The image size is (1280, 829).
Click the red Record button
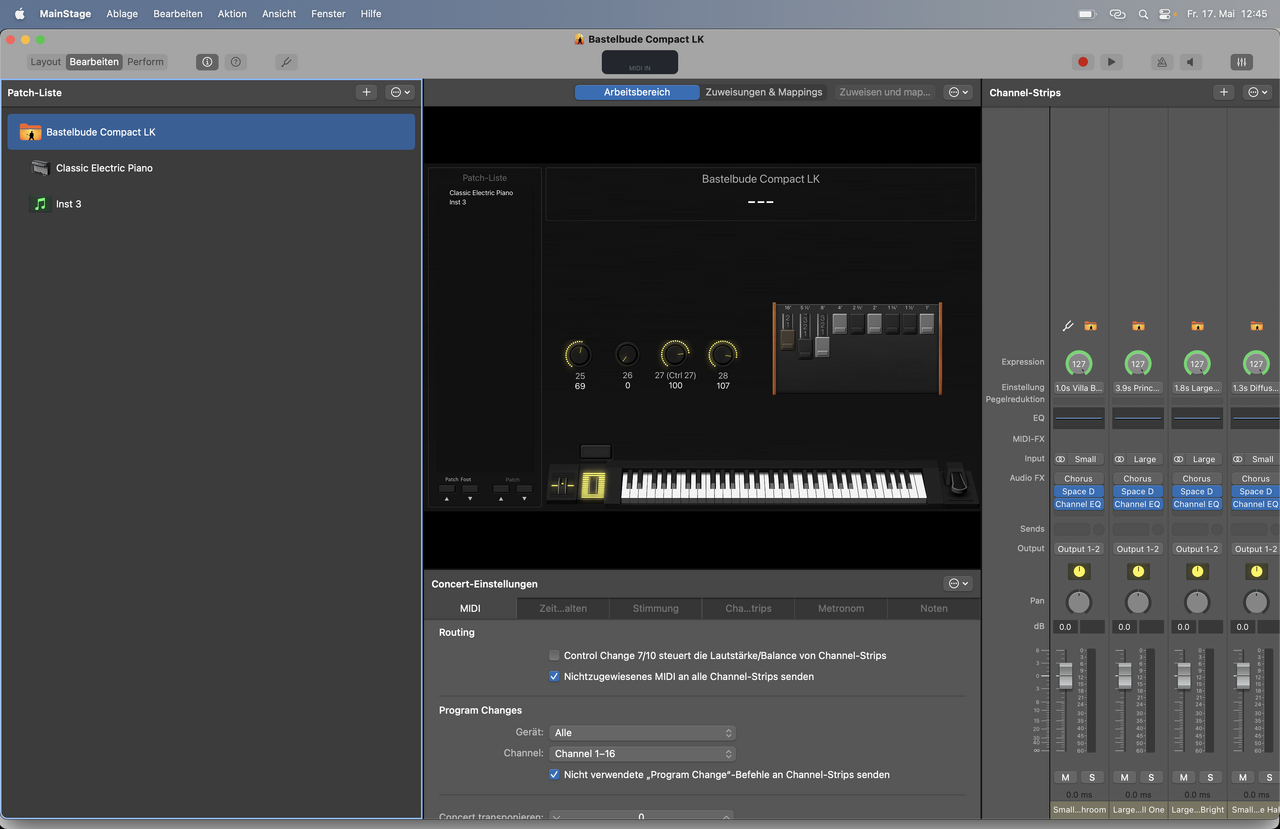coord(1082,62)
